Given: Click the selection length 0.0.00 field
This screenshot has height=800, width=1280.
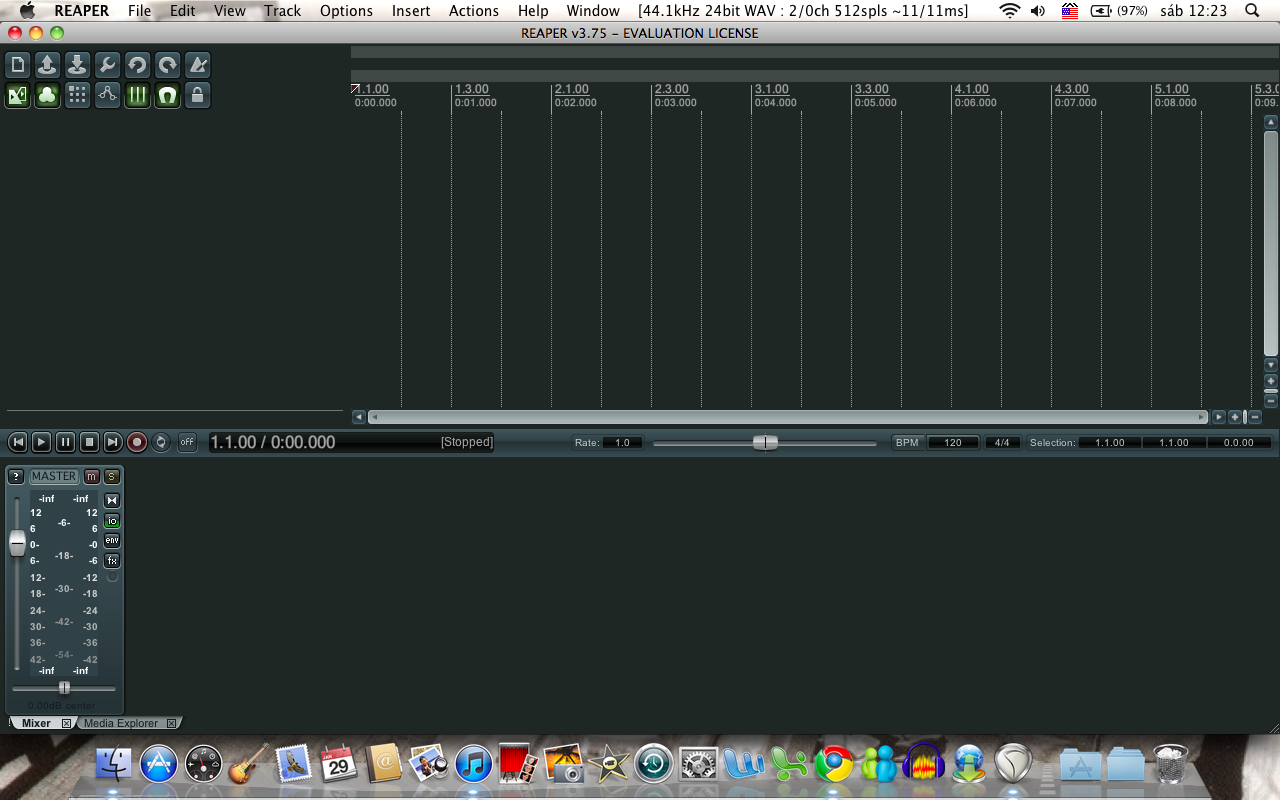Looking at the screenshot, I should point(1239,442).
